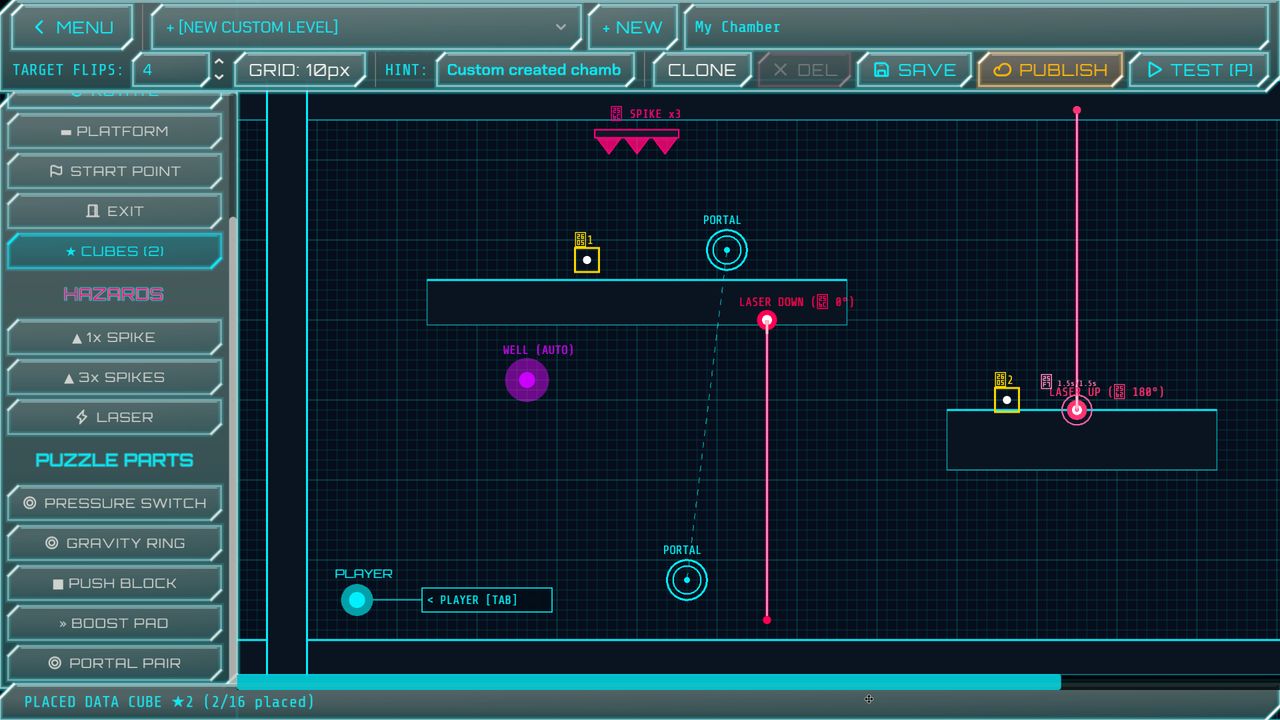
Task: Select the upper portal above the platform
Action: click(727, 250)
